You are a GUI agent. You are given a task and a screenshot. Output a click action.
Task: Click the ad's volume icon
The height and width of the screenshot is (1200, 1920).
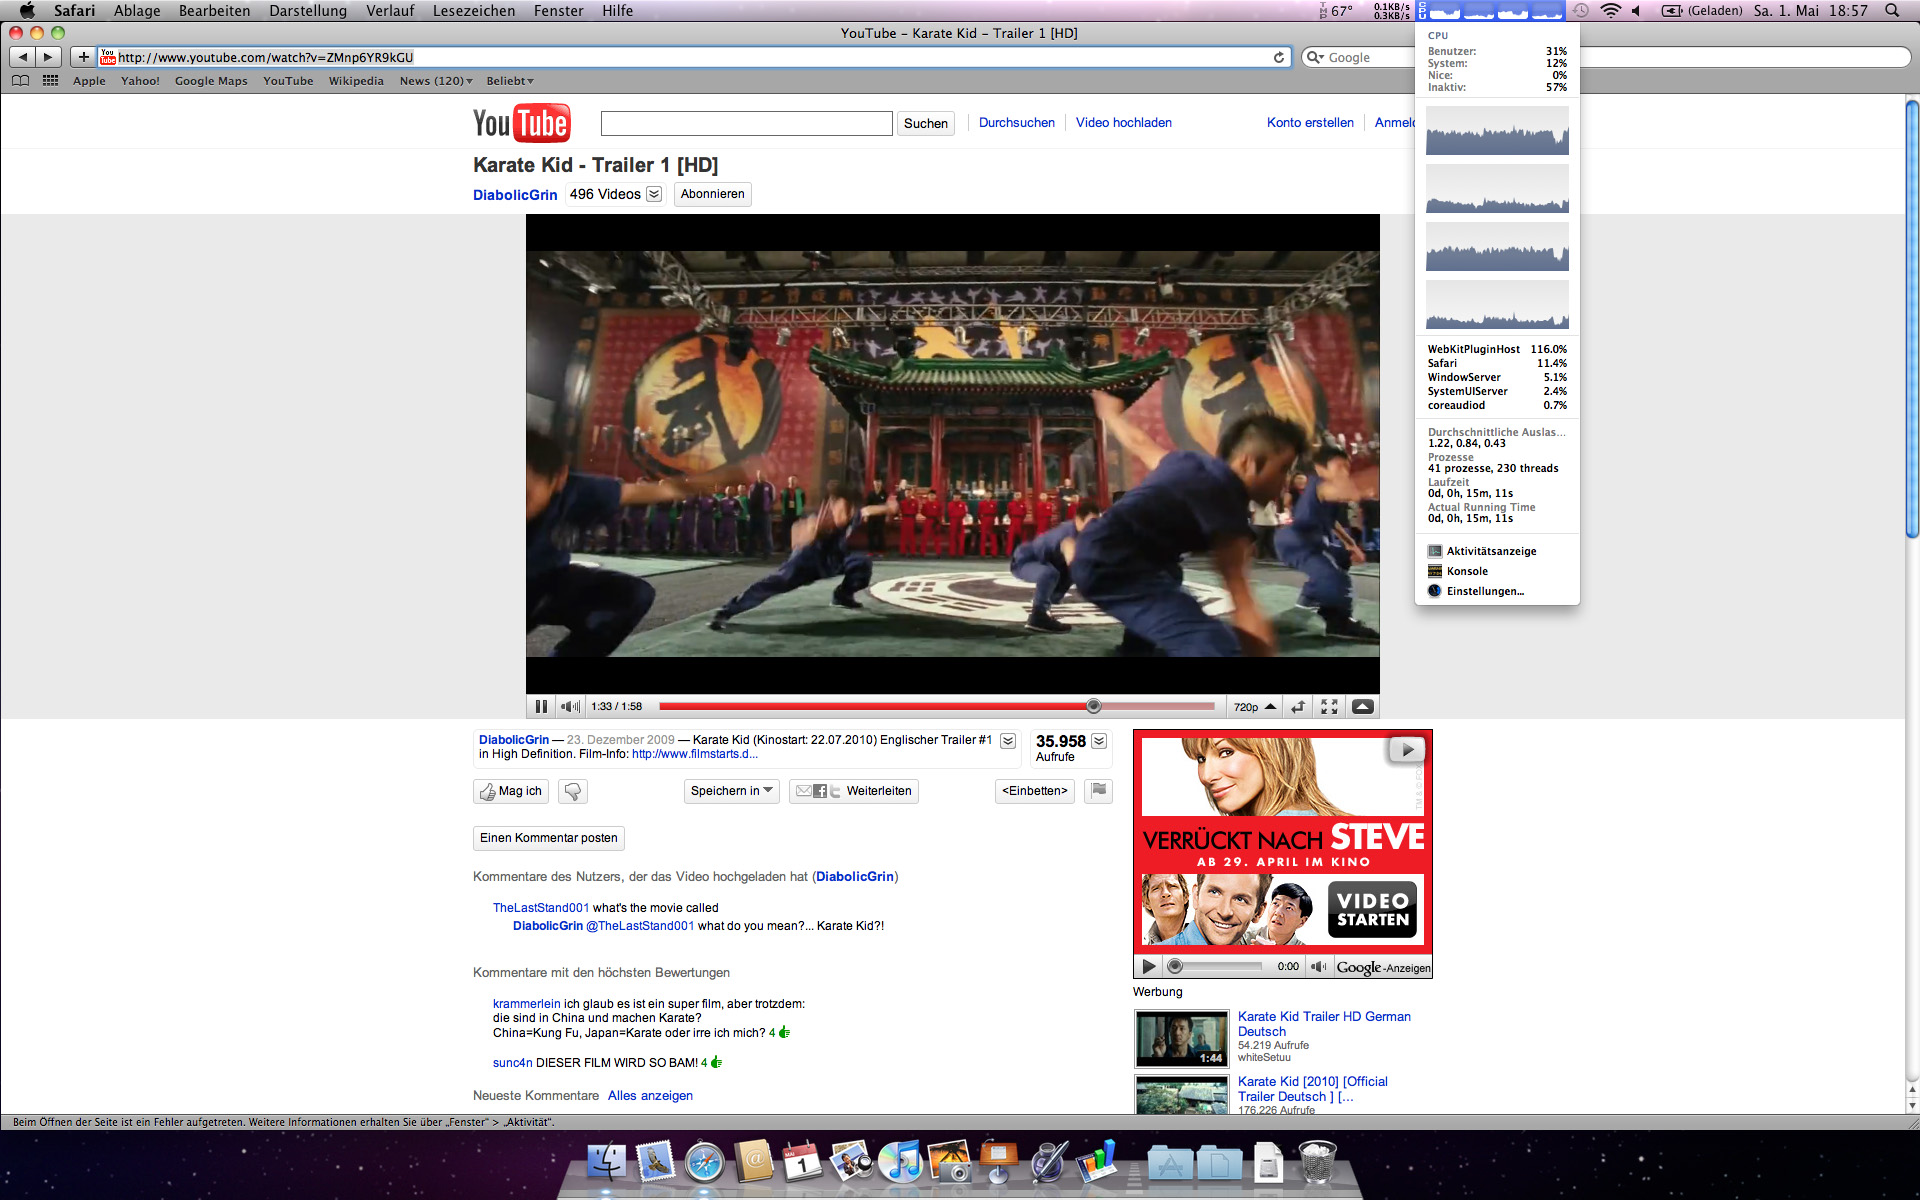point(1318,966)
